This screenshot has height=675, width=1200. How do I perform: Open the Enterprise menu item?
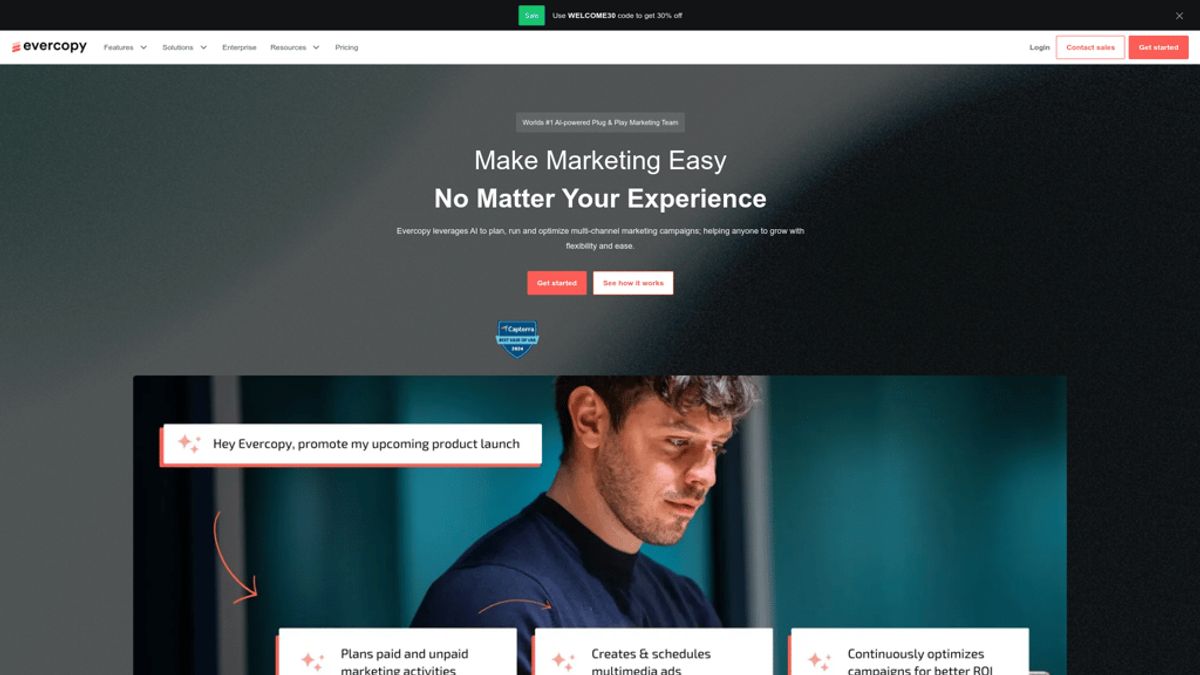(x=239, y=47)
